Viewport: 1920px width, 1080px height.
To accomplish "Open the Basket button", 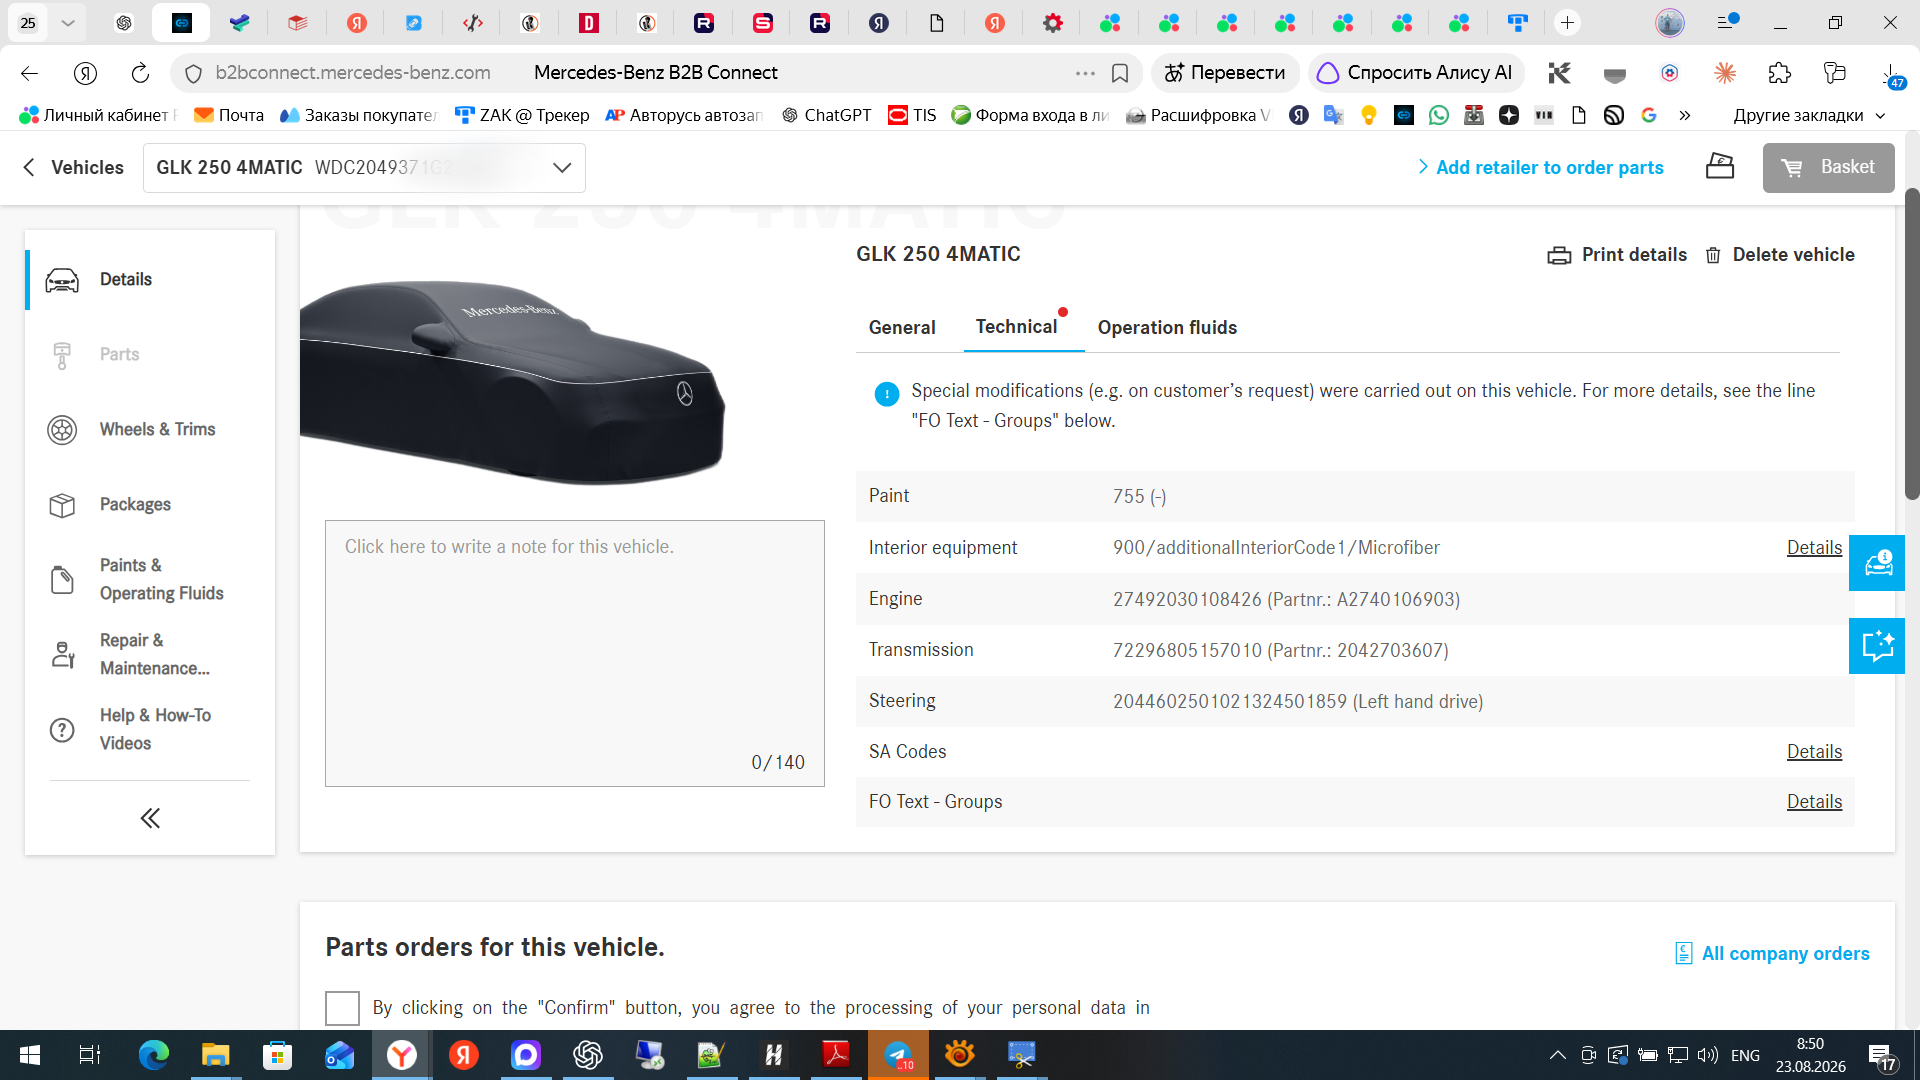I will 1828,168.
